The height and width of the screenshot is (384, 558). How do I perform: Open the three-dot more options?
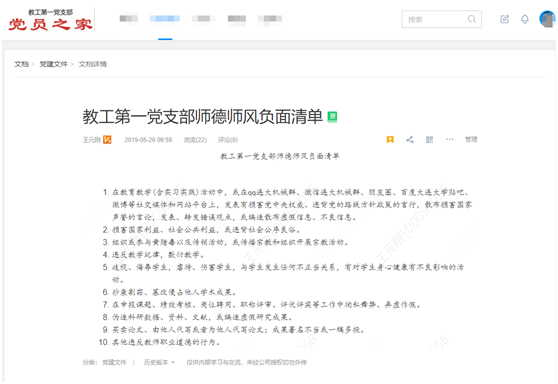(450, 139)
